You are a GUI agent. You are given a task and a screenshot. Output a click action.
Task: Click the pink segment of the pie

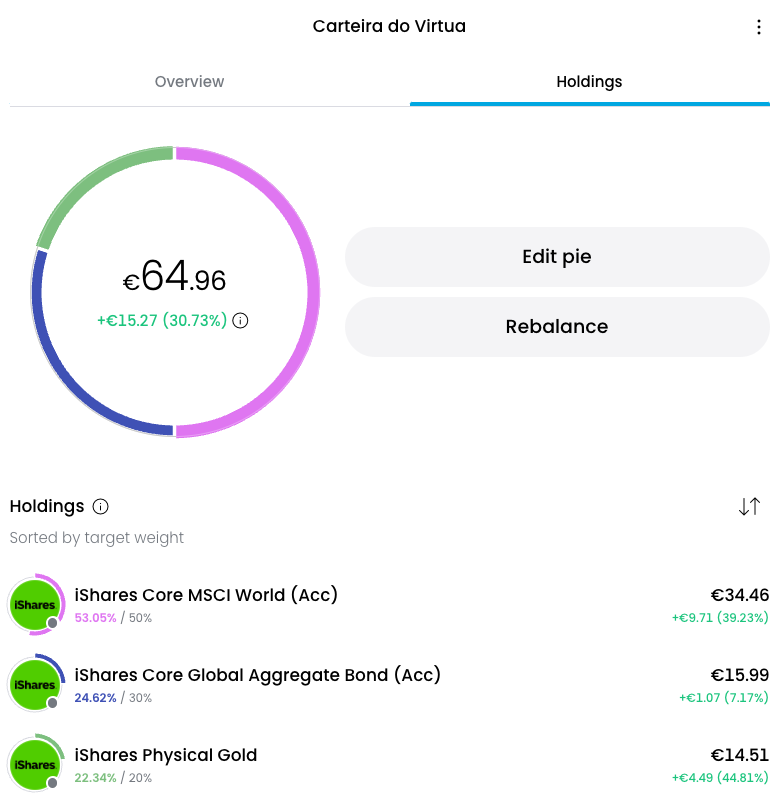[313, 292]
